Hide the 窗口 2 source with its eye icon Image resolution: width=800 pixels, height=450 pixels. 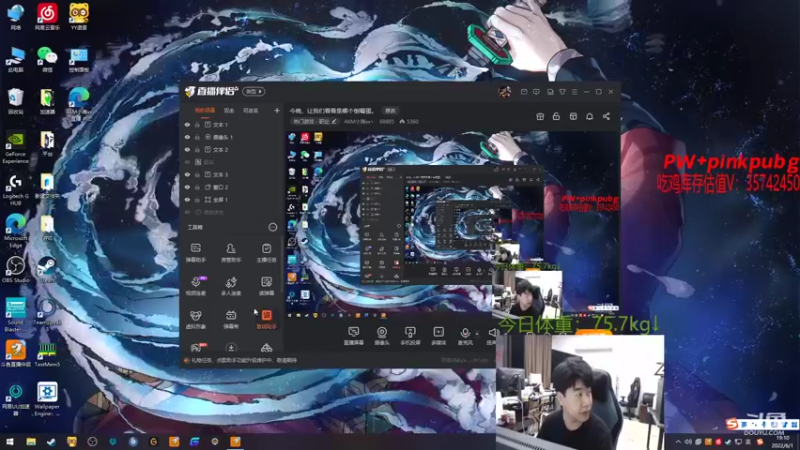click(187, 187)
